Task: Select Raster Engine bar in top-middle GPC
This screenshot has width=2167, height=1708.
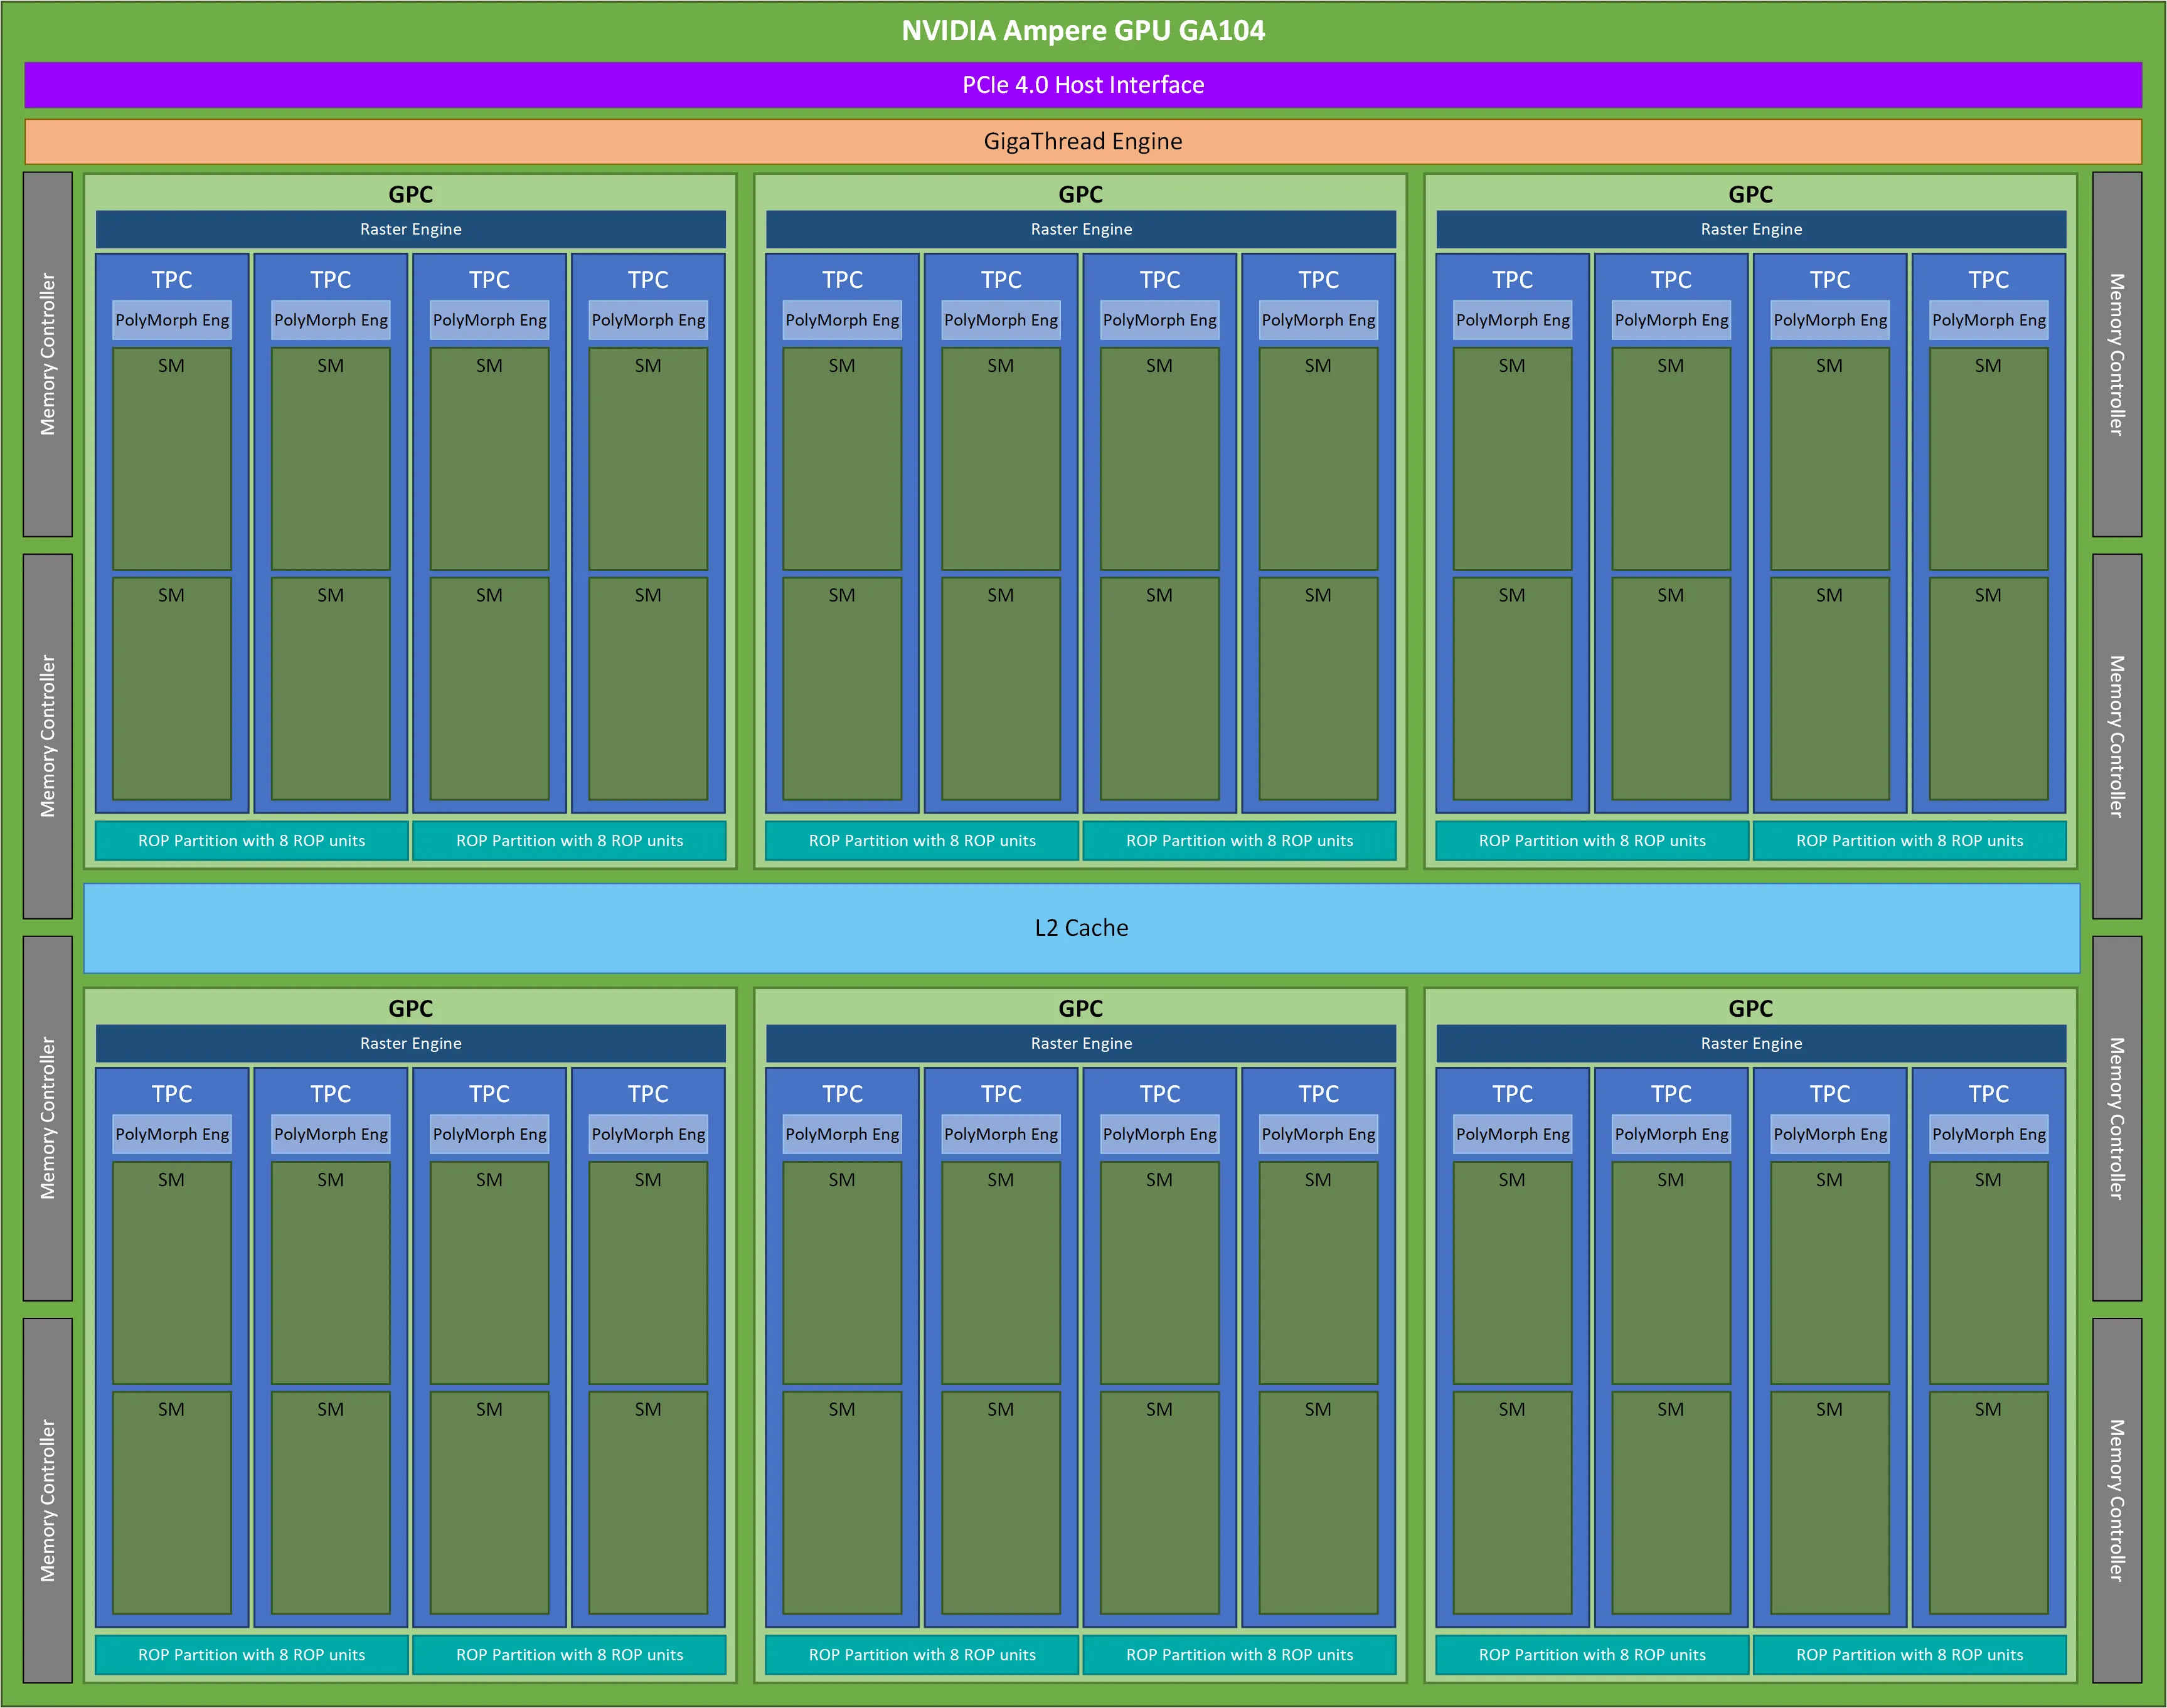Action: coord(1081,229)
